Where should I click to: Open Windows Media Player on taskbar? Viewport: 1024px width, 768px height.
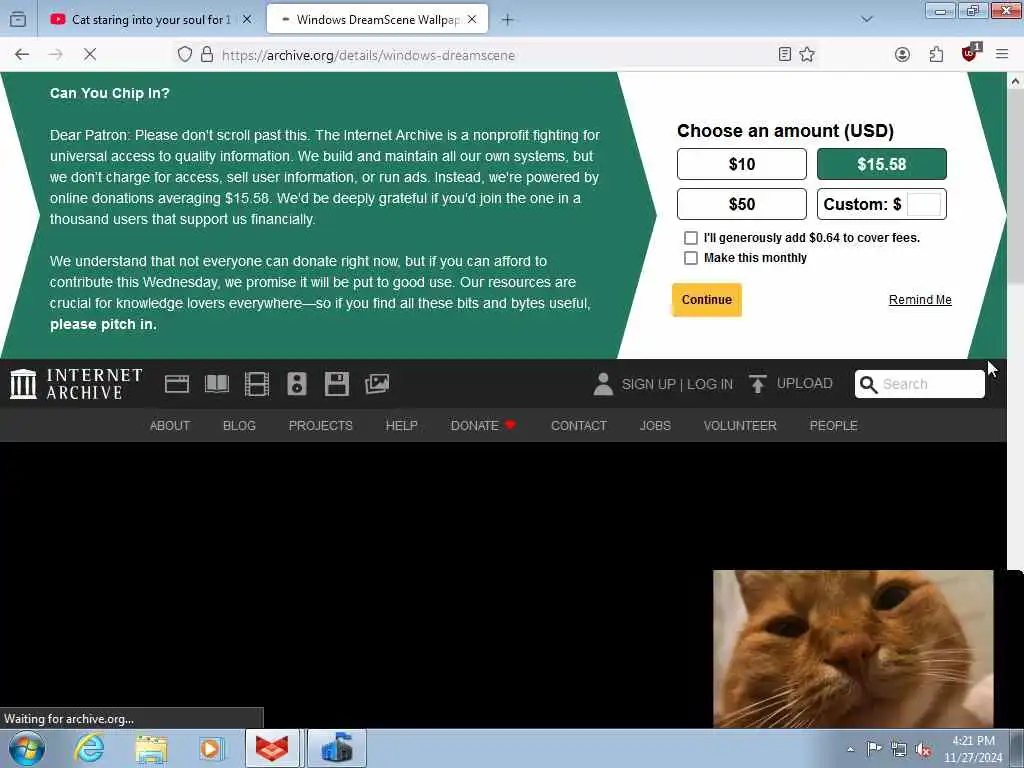[x=211, y=749]
